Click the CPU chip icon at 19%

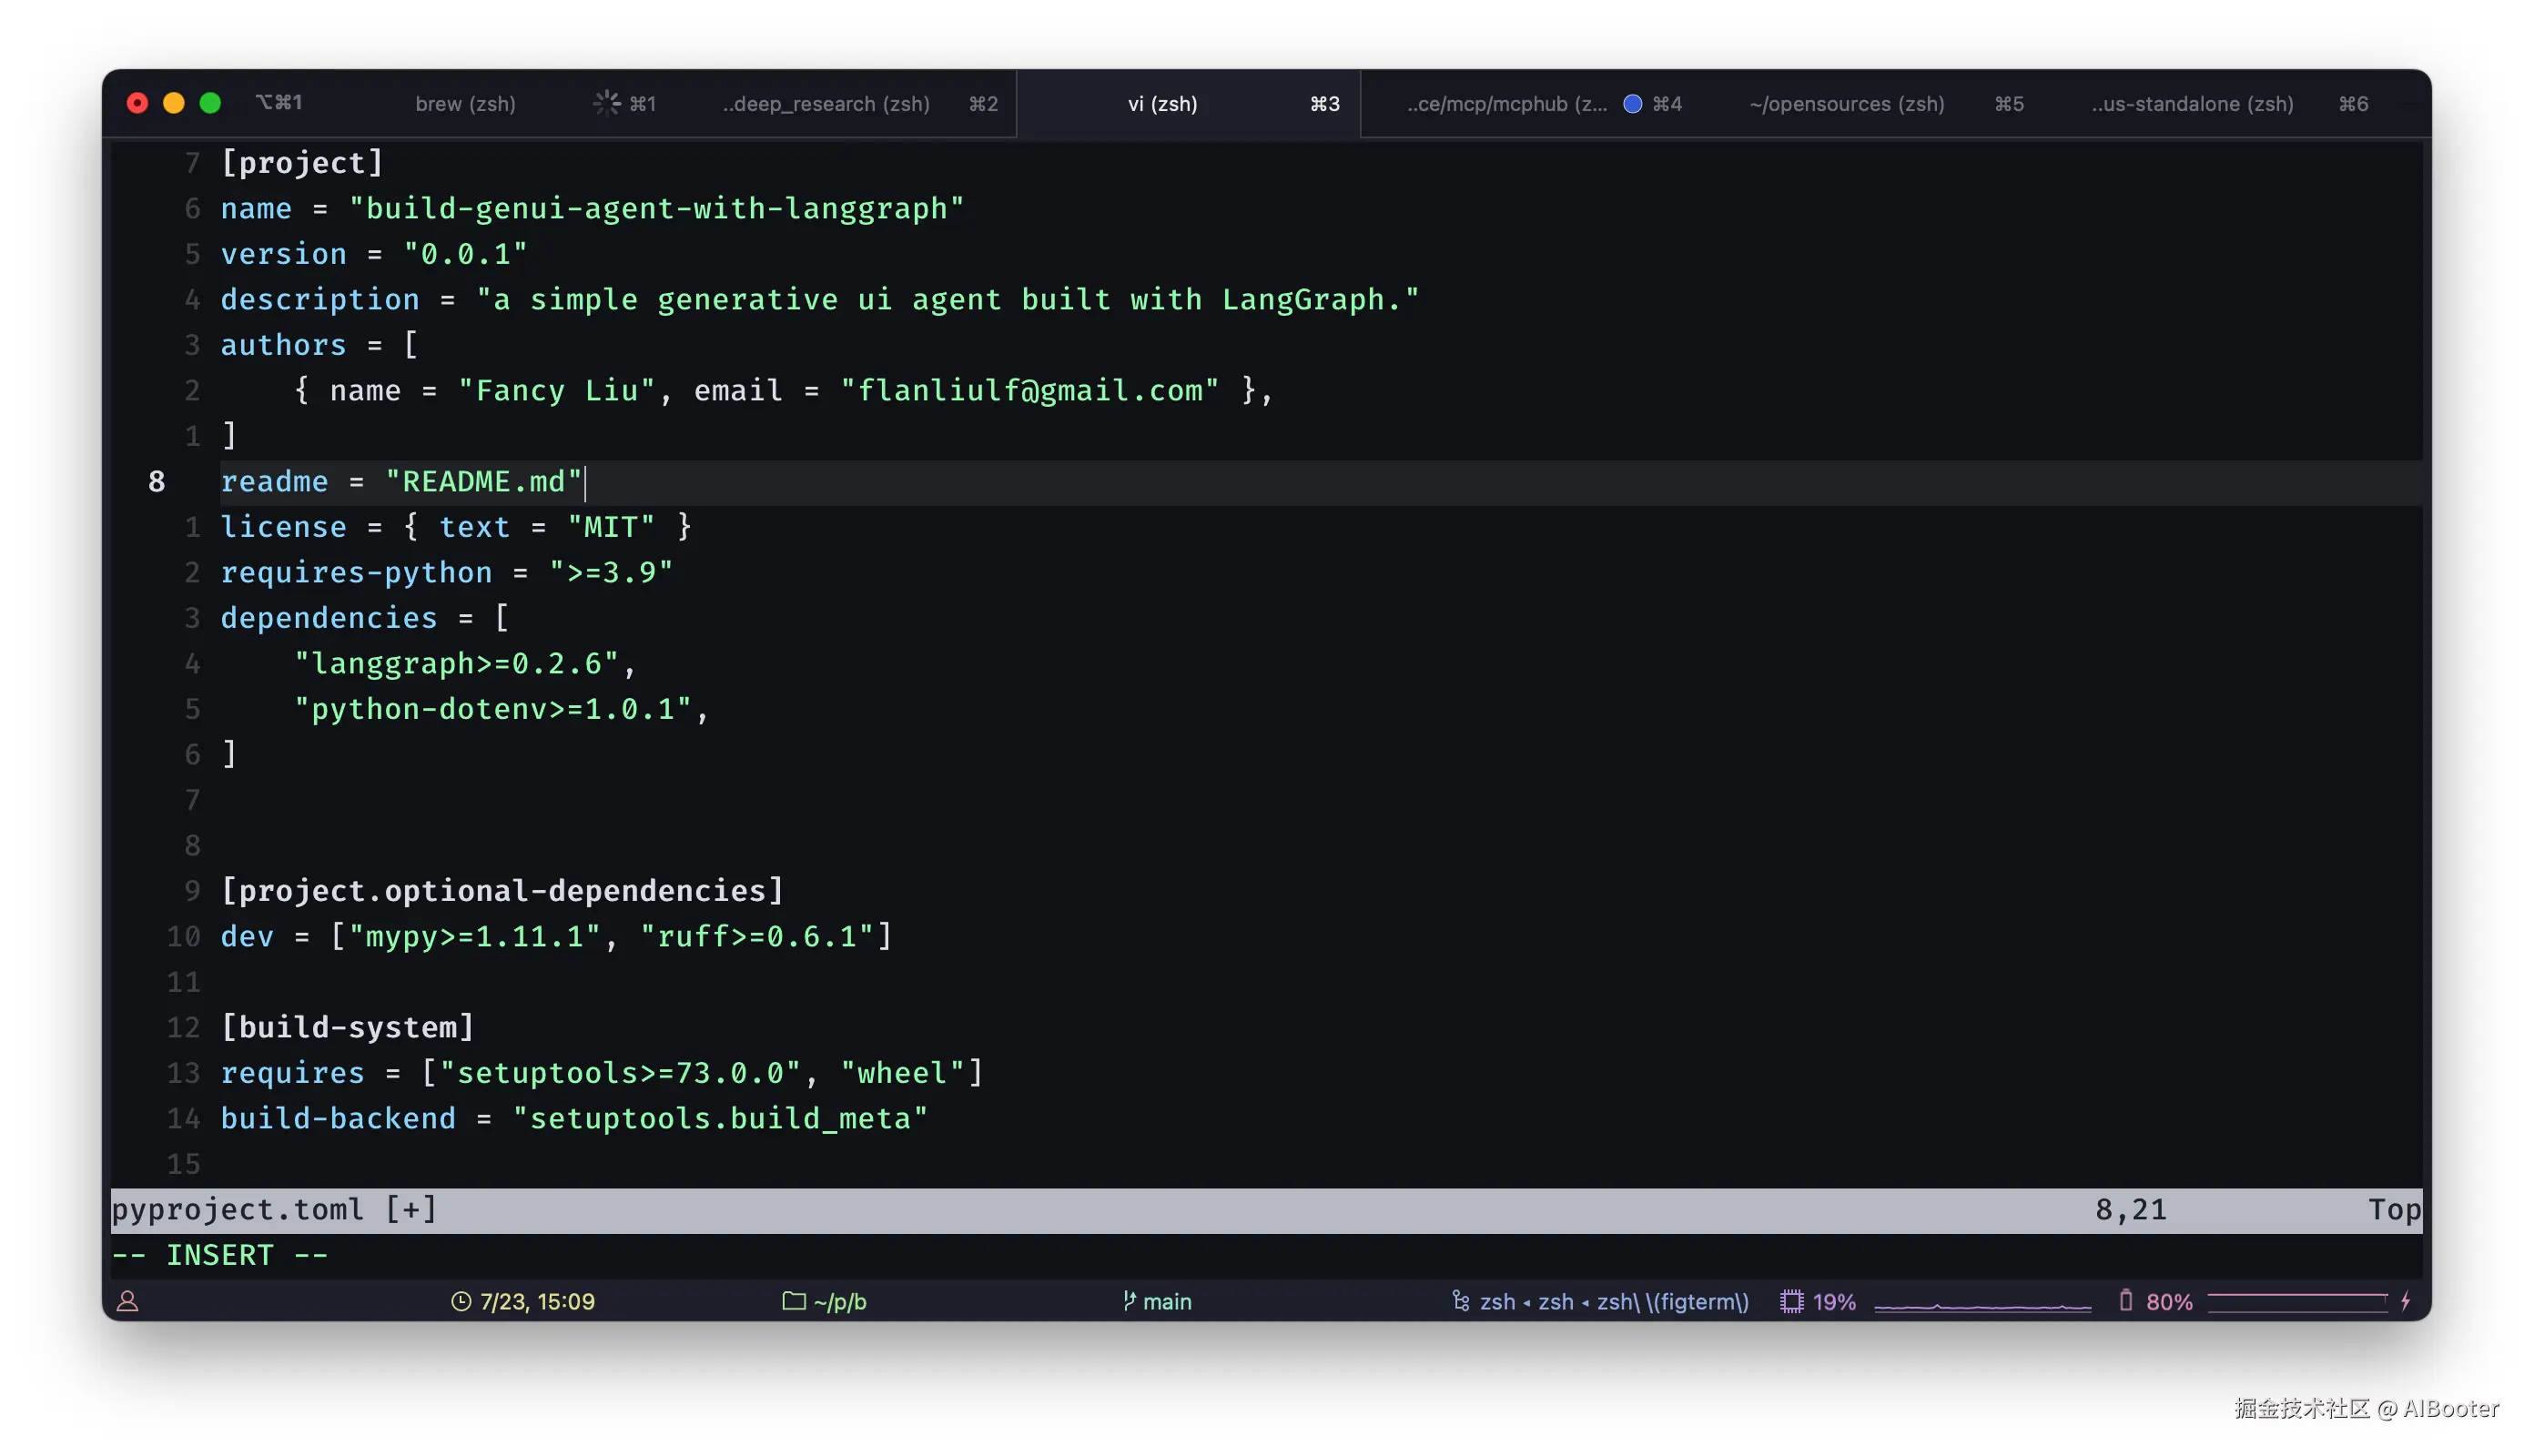coord(1791,1301)
